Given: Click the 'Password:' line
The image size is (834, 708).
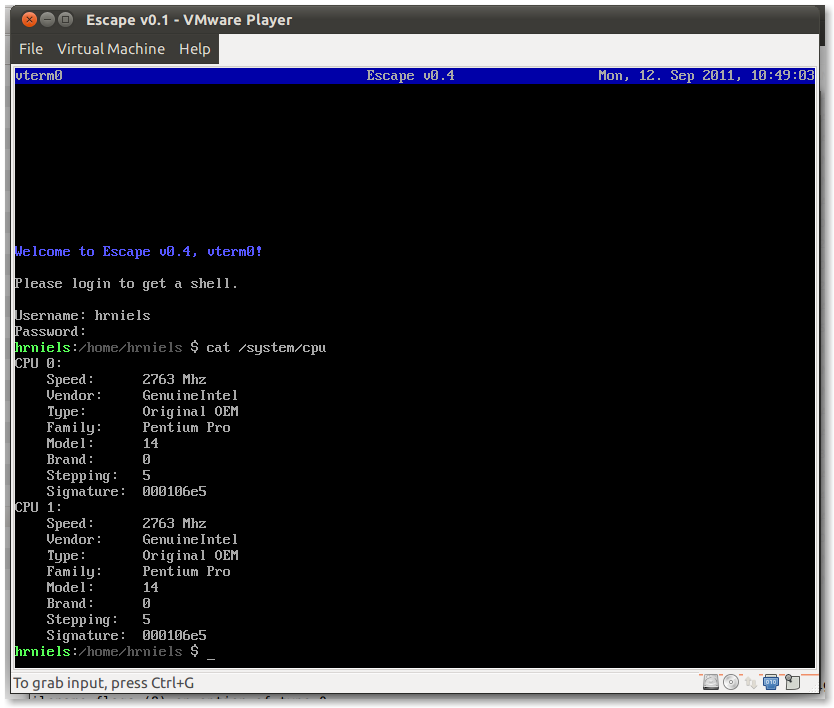Looking at the screenshot, I should click(50, 331).
